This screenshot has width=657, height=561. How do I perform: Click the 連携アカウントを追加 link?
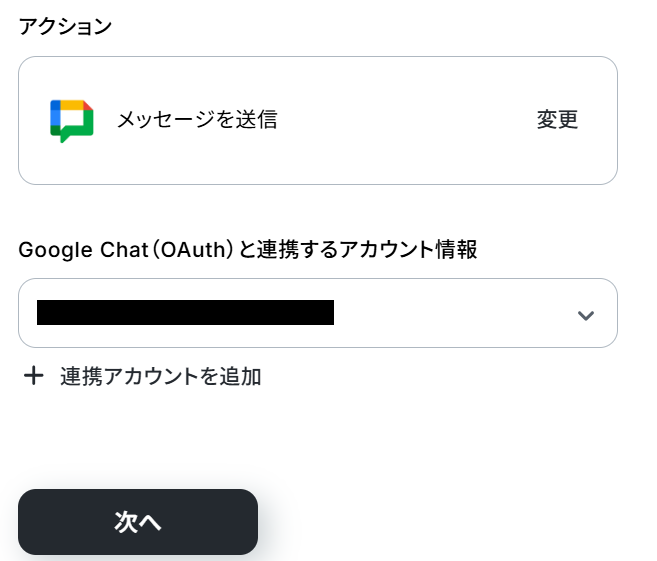[x=160, y=376]
